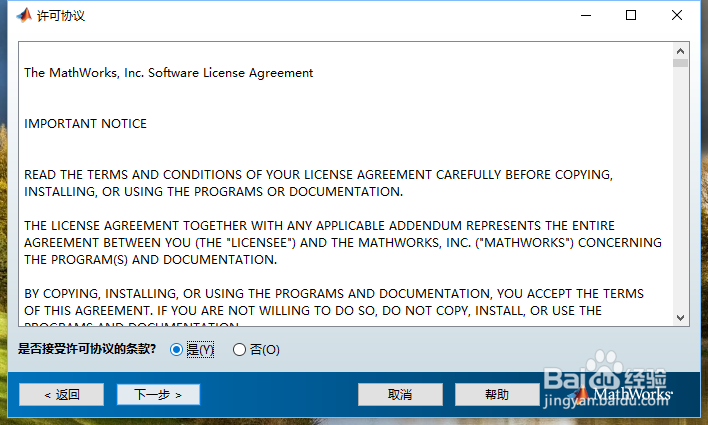Click the scrollbar up arrow
The image size is (708, 425).
tap(680, 51)
